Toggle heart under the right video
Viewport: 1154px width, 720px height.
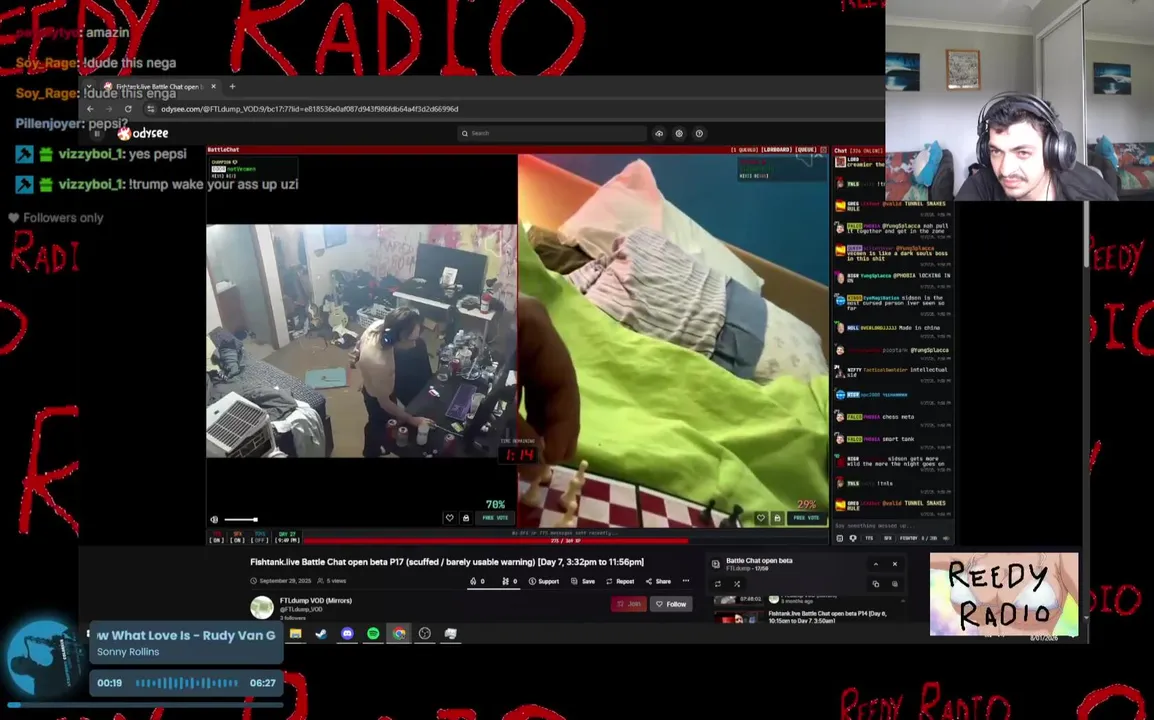(761, 518)
